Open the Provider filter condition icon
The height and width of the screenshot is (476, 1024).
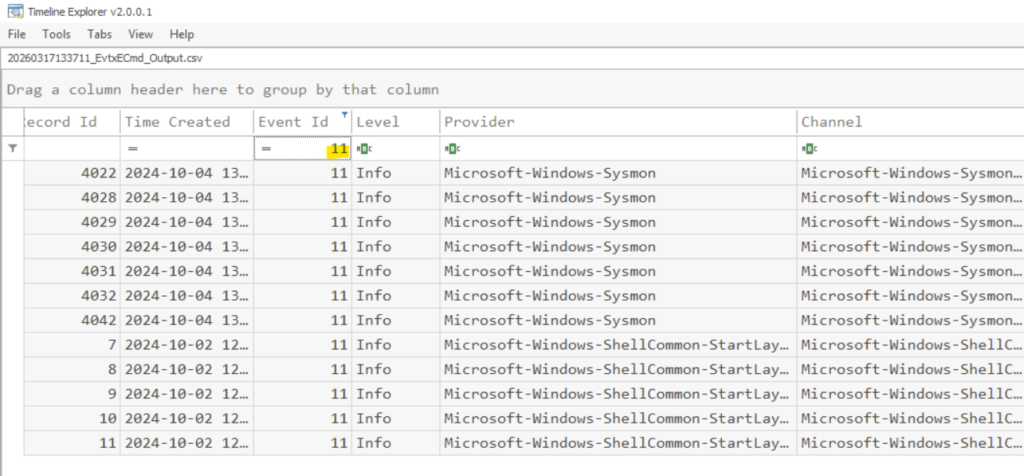pyautogui.click(x=452, y=148)
